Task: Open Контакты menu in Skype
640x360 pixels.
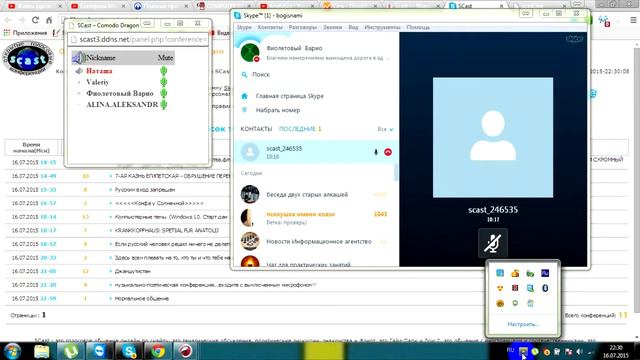Action: pyautogui.click(x=270, y=27)
